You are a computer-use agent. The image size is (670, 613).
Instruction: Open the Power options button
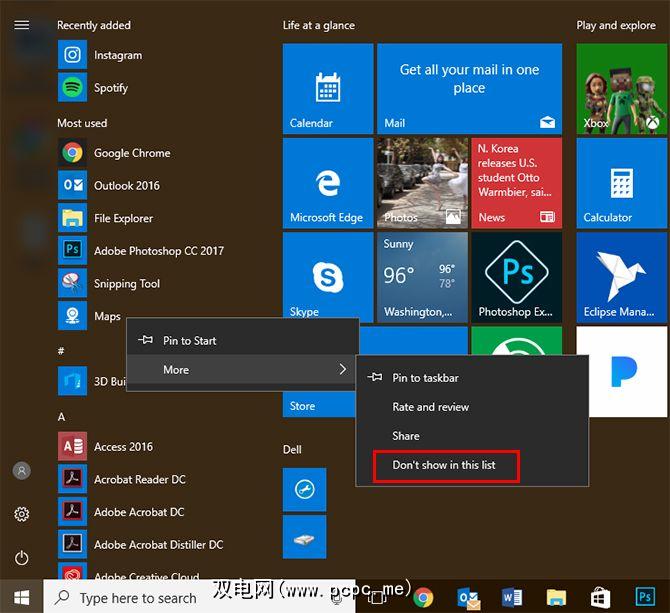[22, 558]
